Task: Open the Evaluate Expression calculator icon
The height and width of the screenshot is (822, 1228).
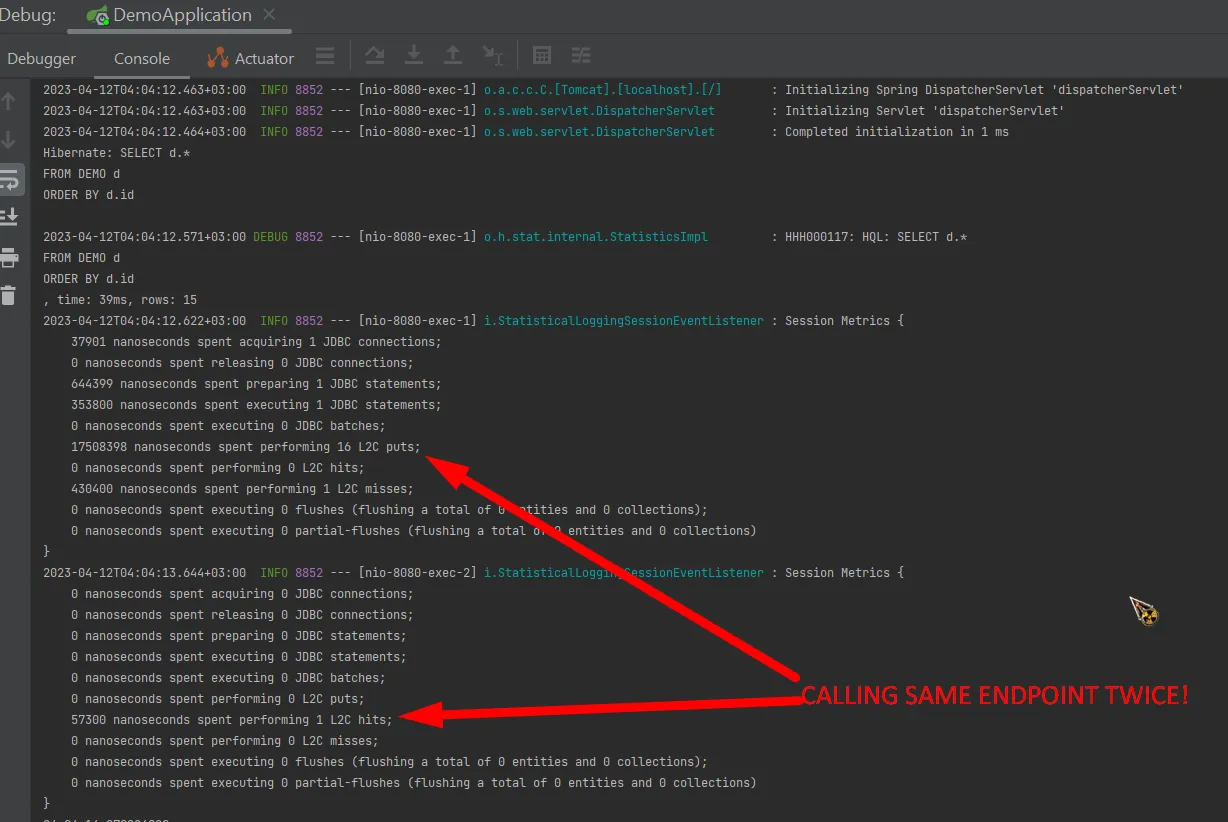Action: pos(542,56)
